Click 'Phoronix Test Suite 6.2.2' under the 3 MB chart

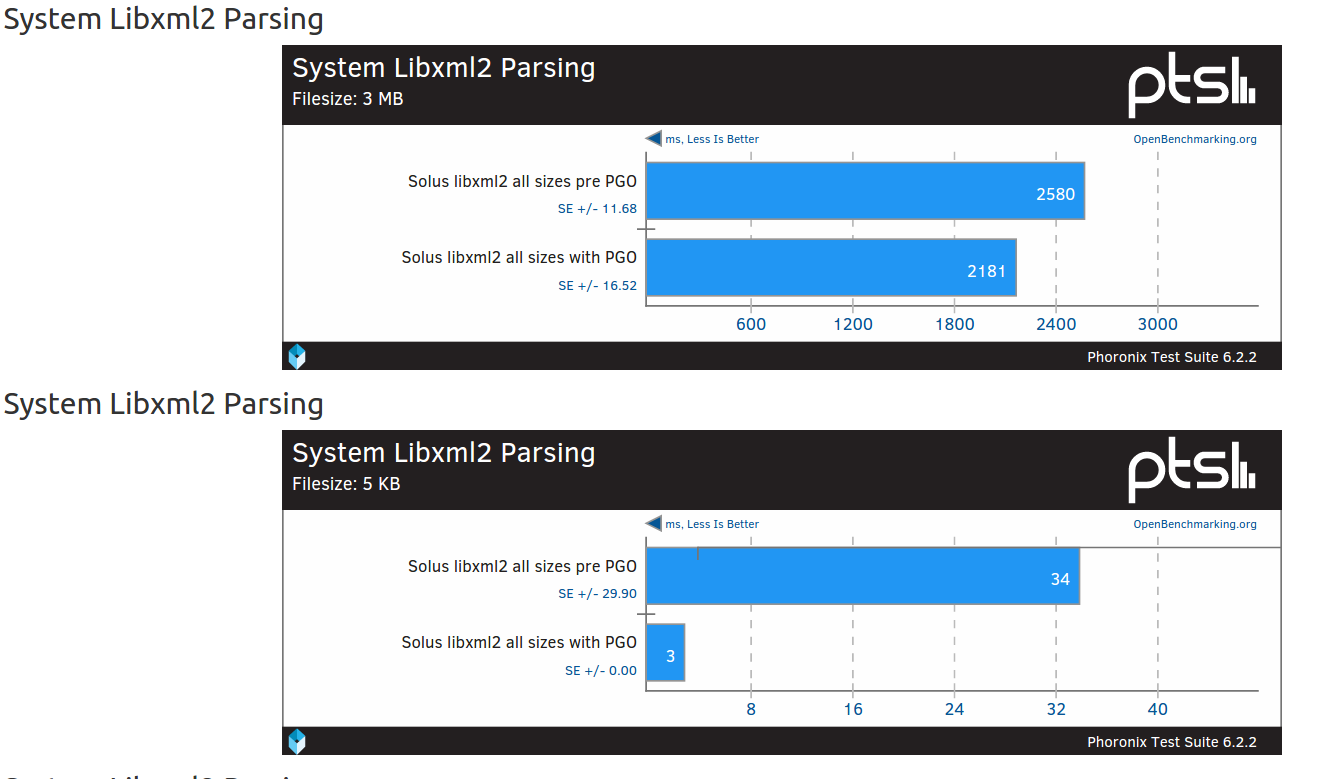[x=1171, y=357]
